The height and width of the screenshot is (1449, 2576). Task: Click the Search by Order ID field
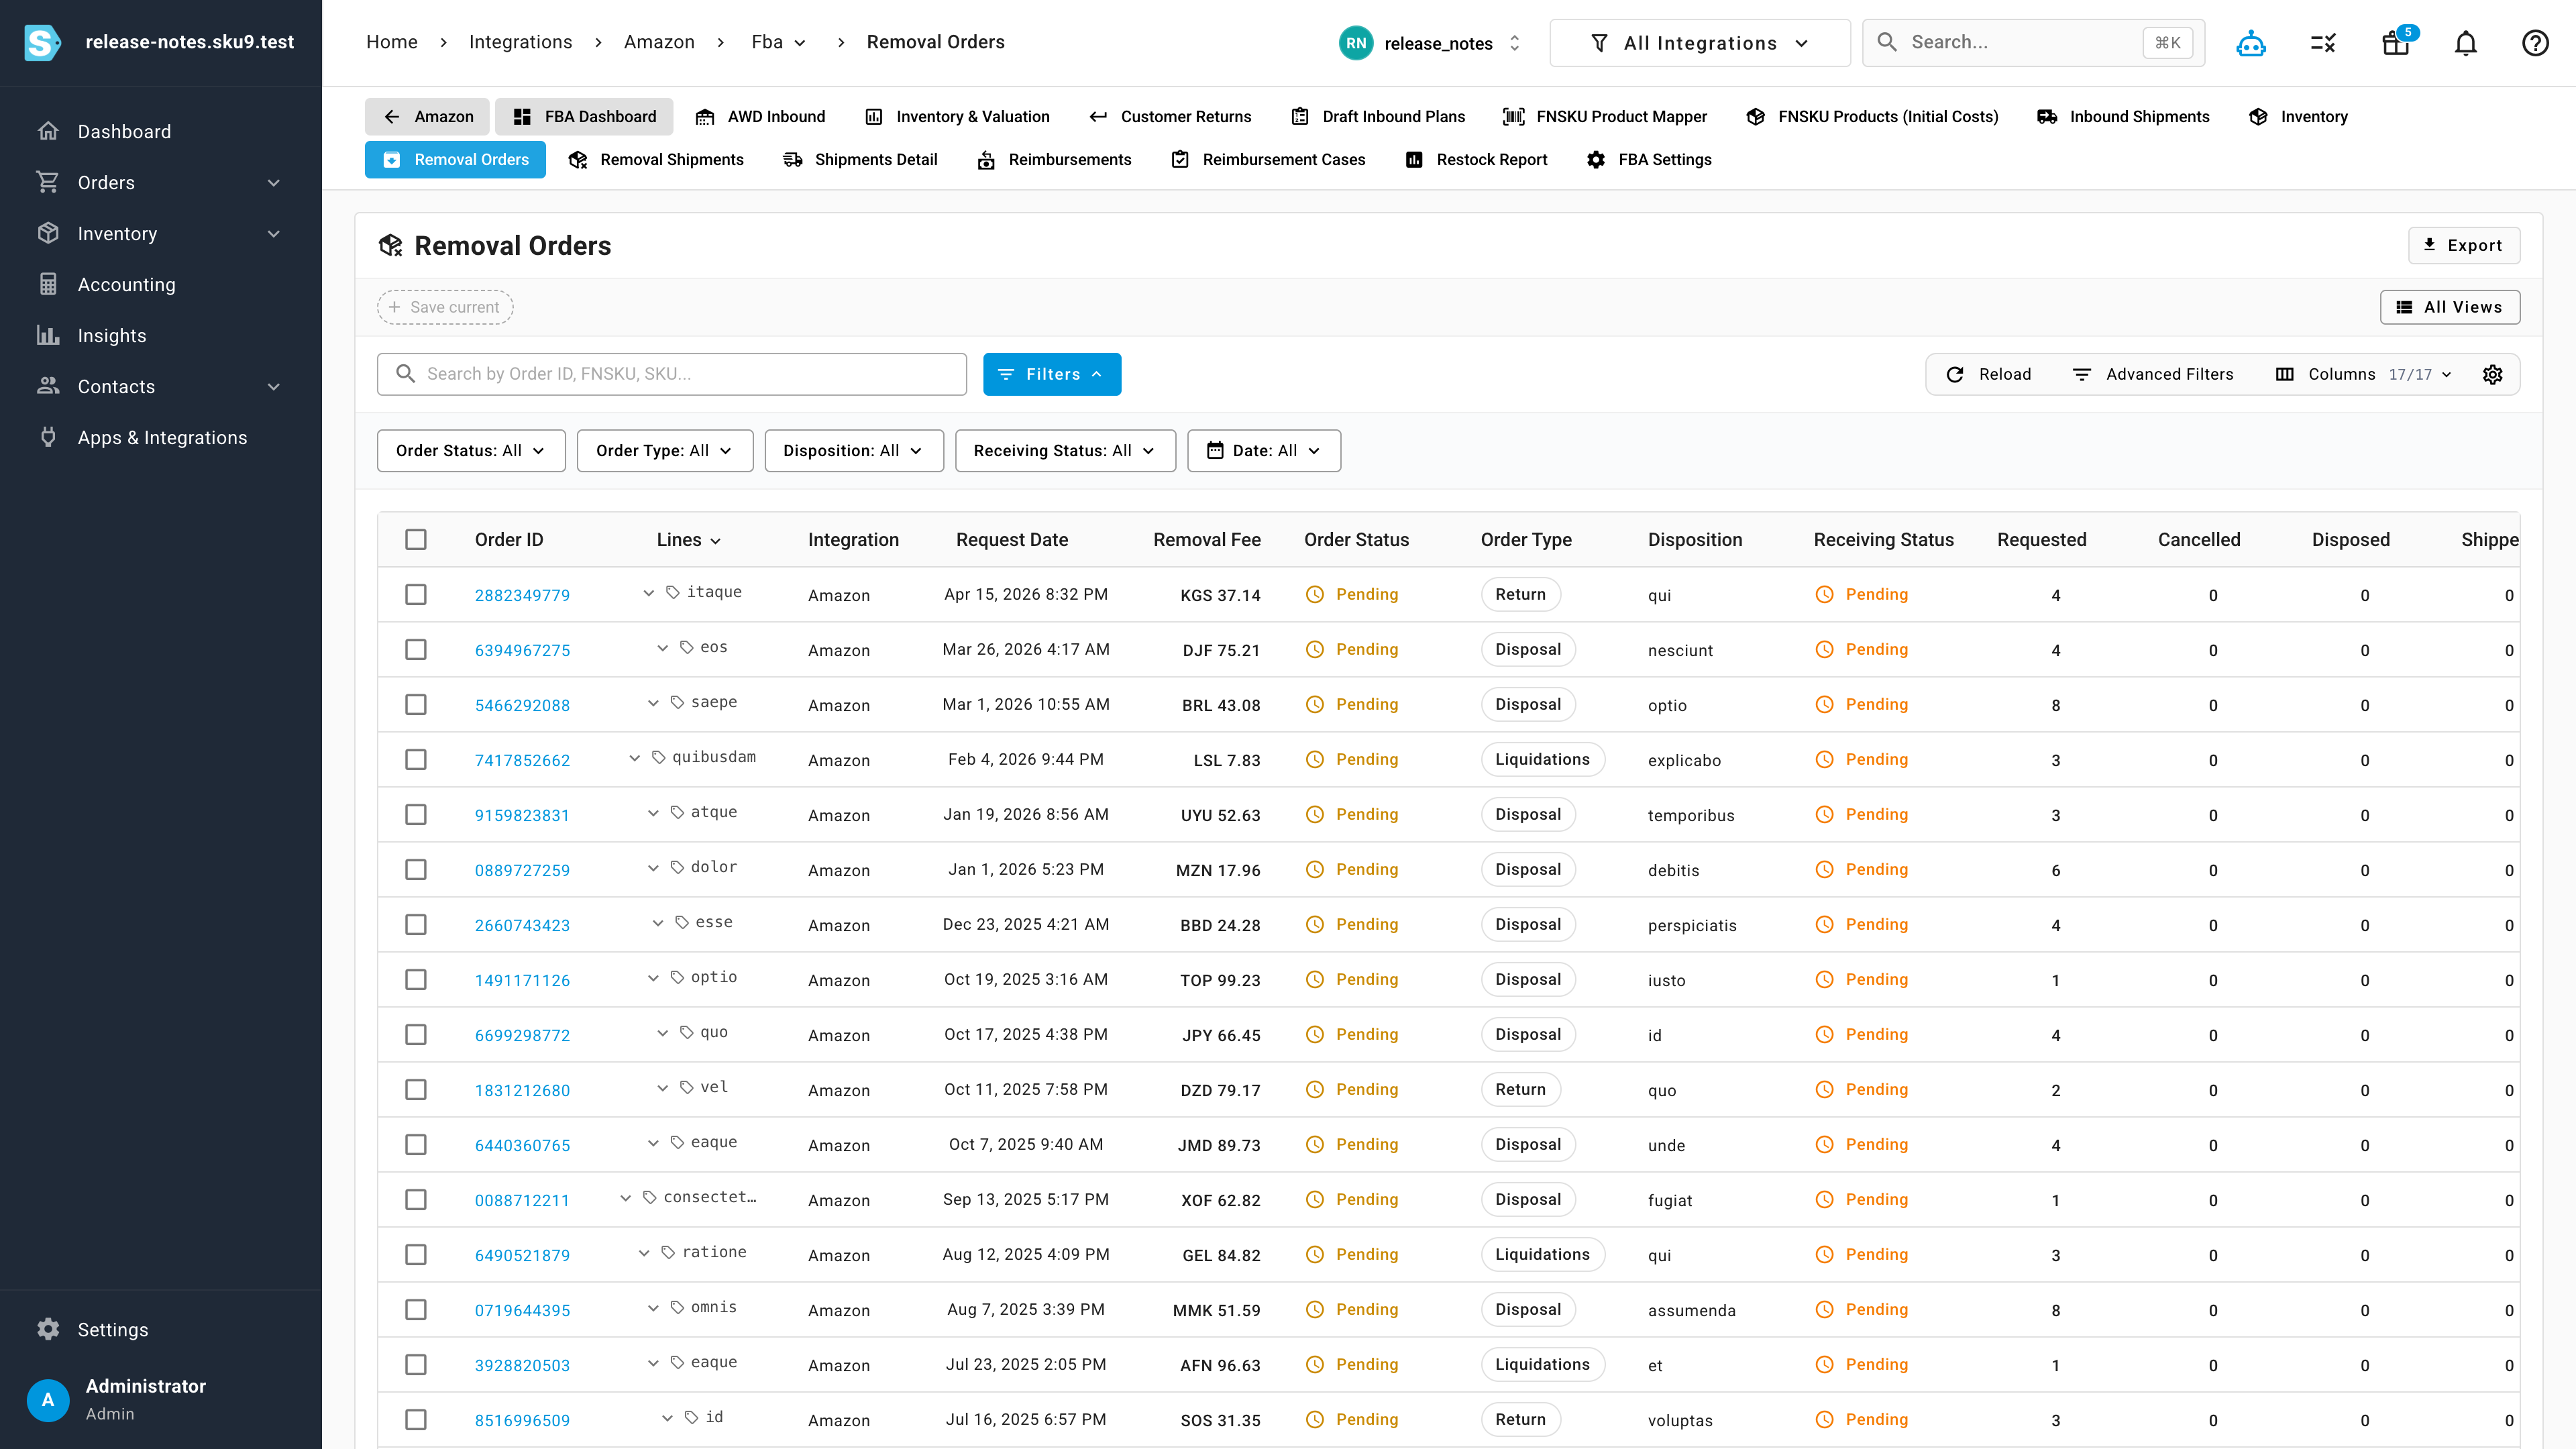(672, 374)
